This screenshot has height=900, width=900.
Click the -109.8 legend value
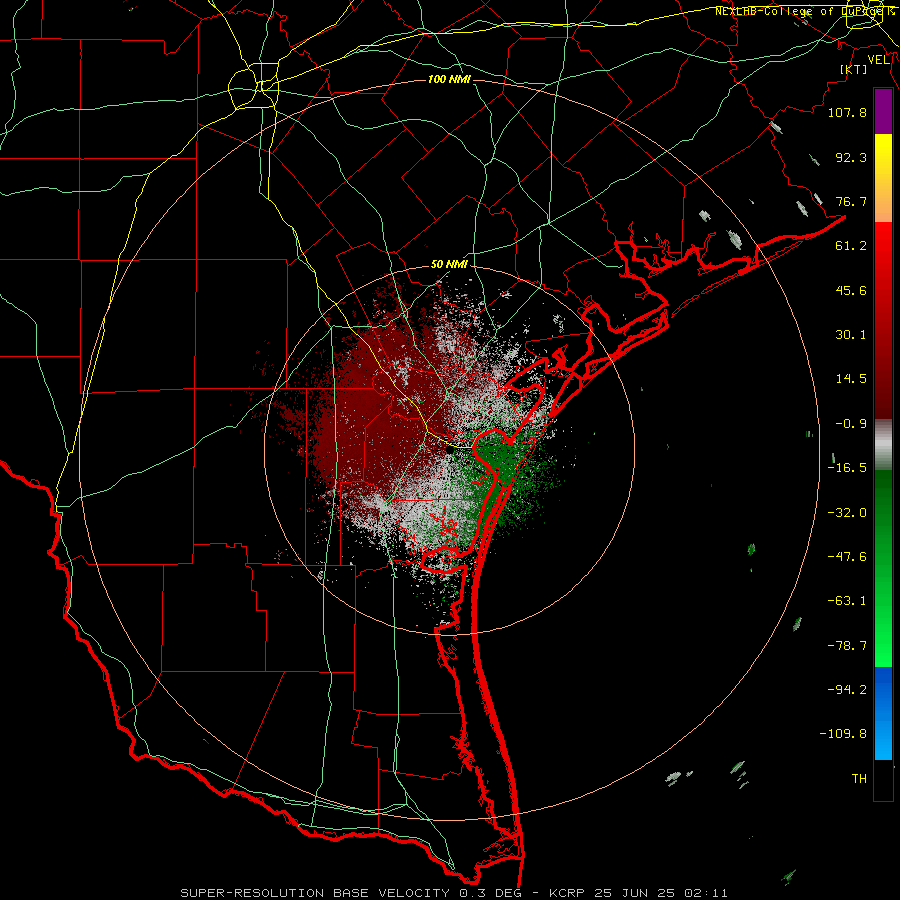point(843,734)
